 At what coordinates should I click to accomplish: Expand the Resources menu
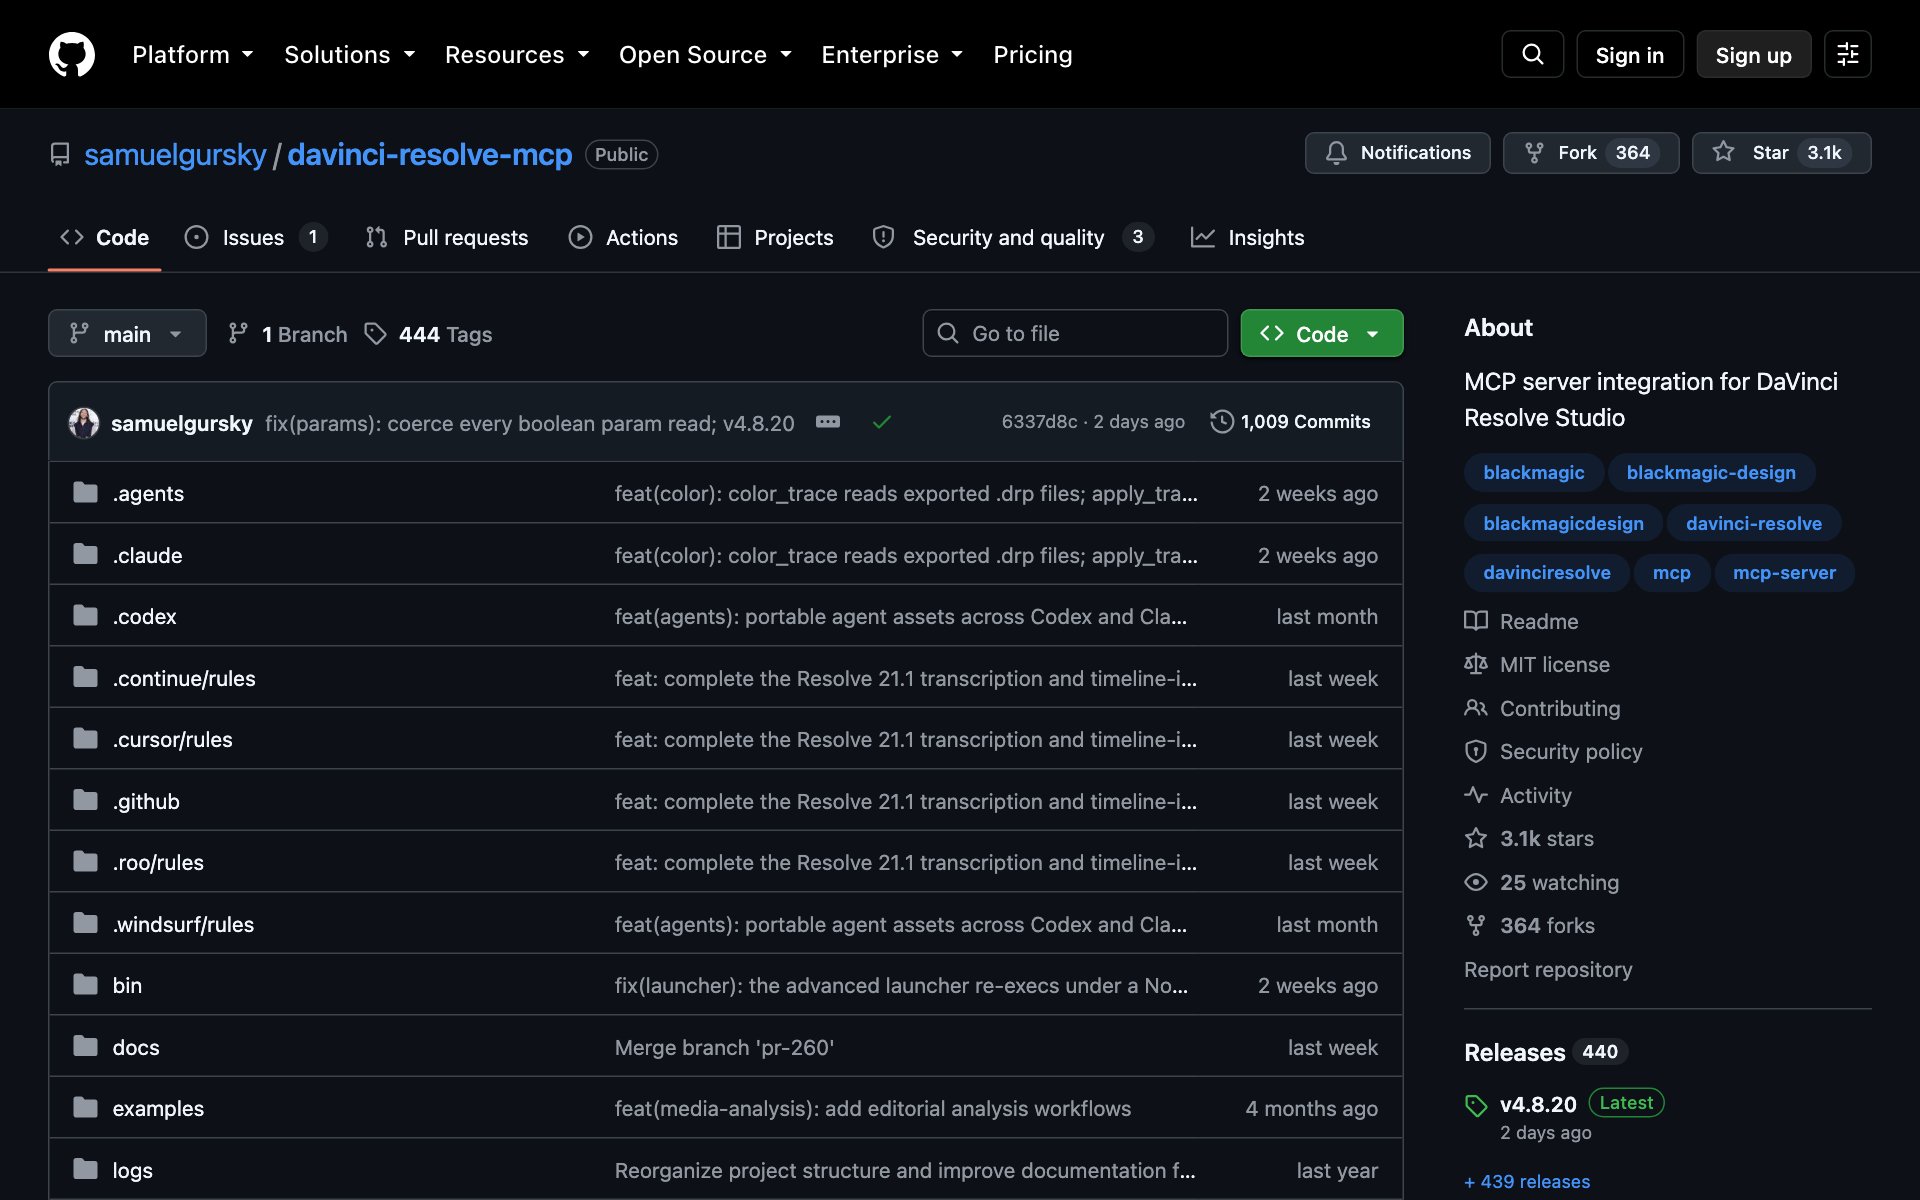pos(517,54)
